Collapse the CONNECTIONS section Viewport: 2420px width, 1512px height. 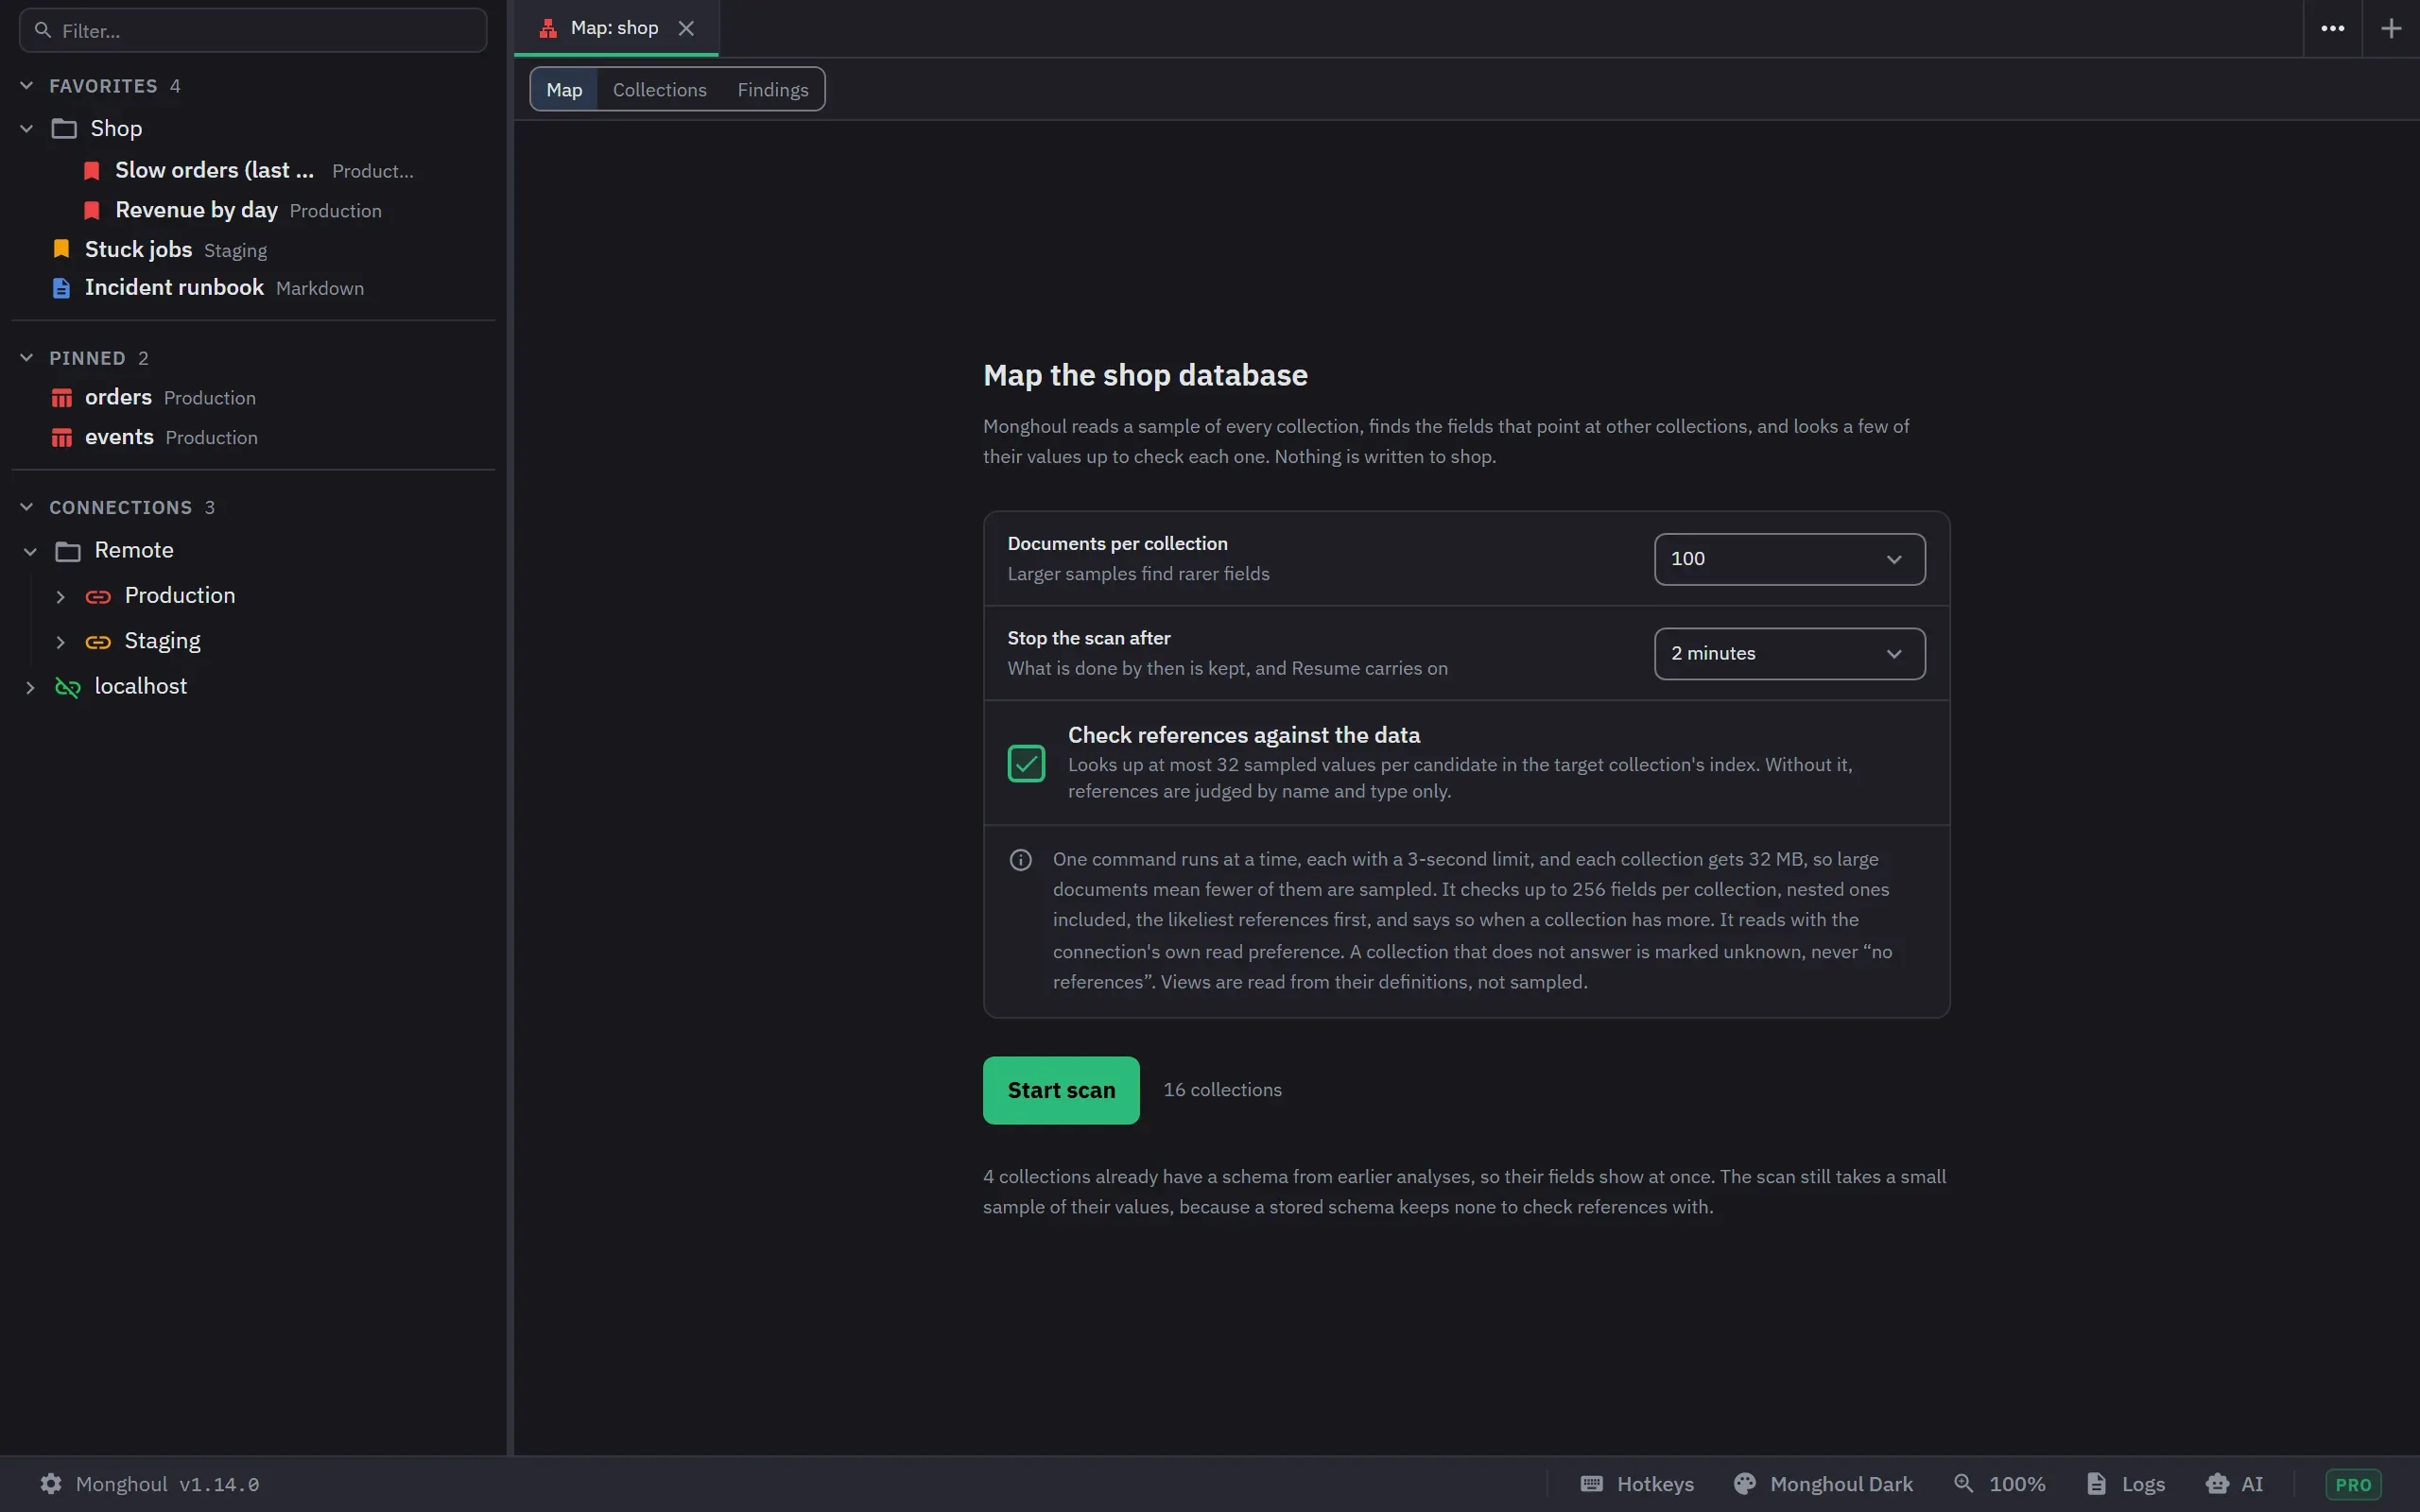click(x=27, y=507)
